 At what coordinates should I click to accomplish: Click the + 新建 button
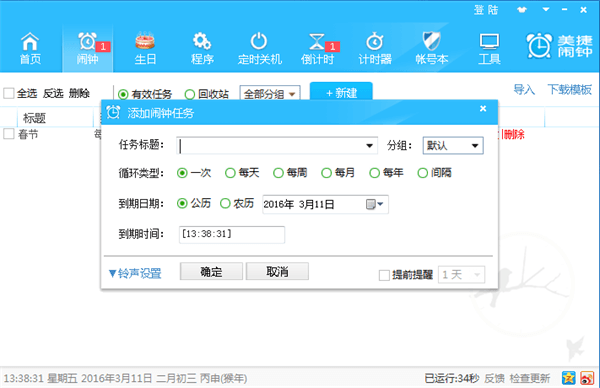[341, 92]
